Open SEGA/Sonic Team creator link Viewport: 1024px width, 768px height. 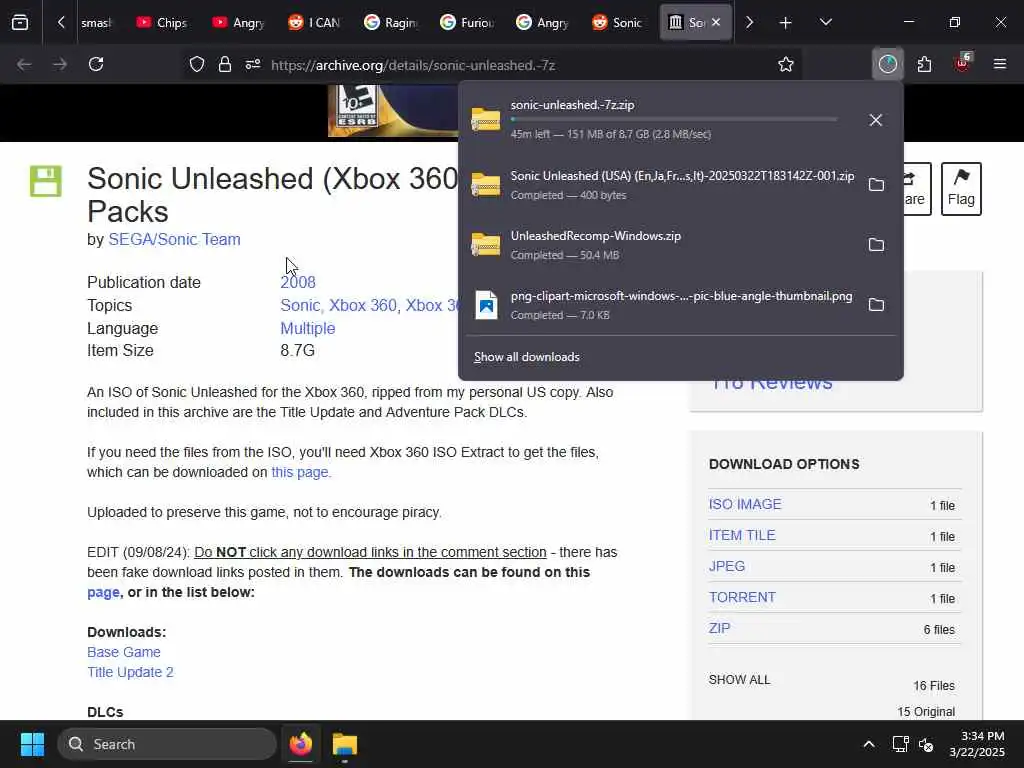(174, 240)
